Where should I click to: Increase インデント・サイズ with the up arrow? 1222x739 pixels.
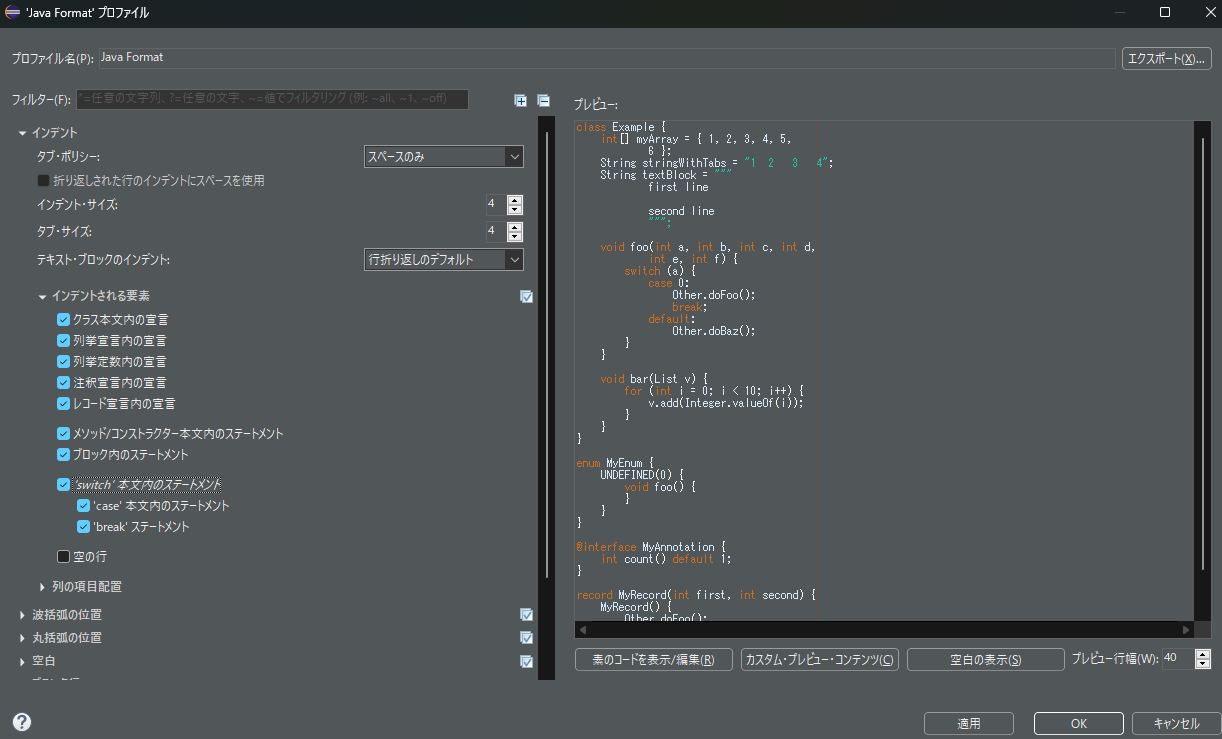pyautogui.click(x=515, y=200)
